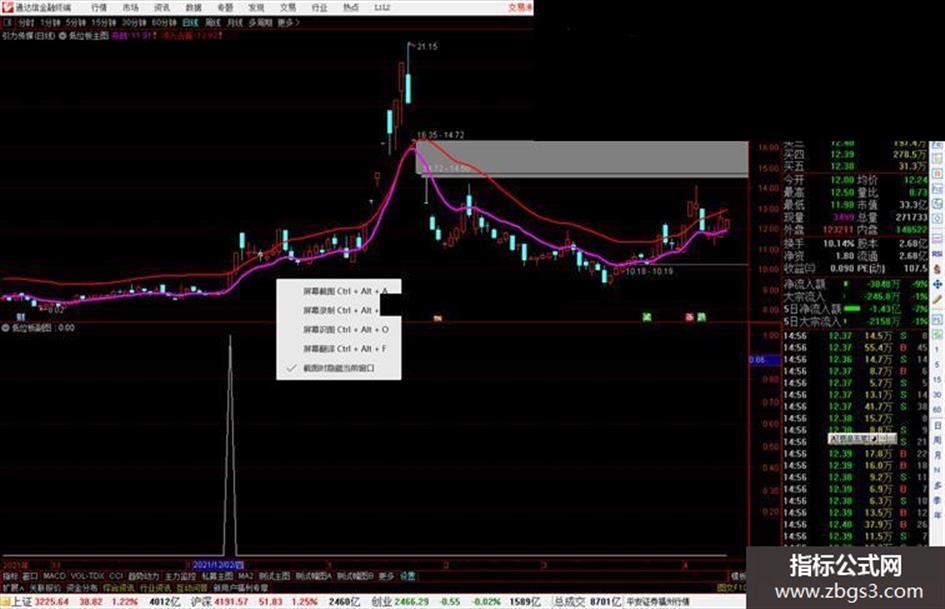Select the 测试主图 indicator tab
945x609 pixels.
(x=275, y=576)
